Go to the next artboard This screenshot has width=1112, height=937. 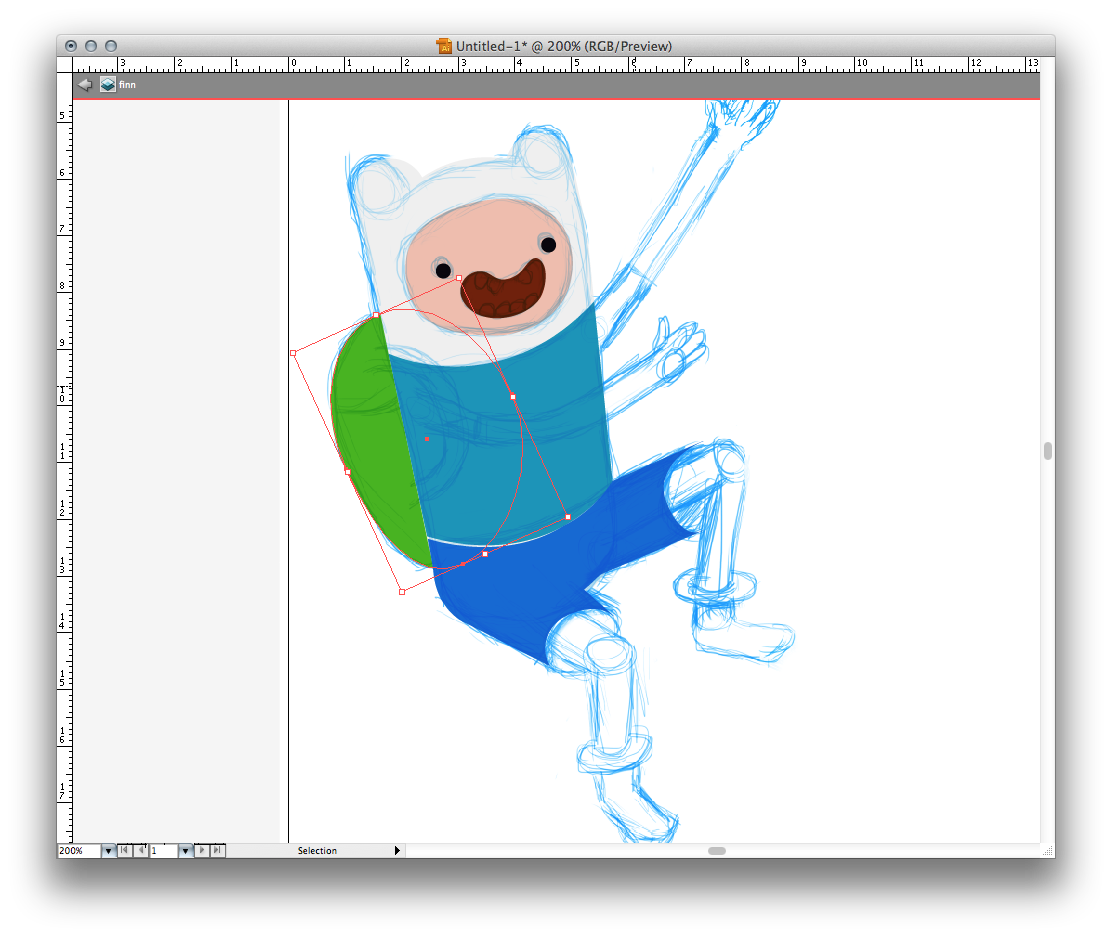point(202,851)
